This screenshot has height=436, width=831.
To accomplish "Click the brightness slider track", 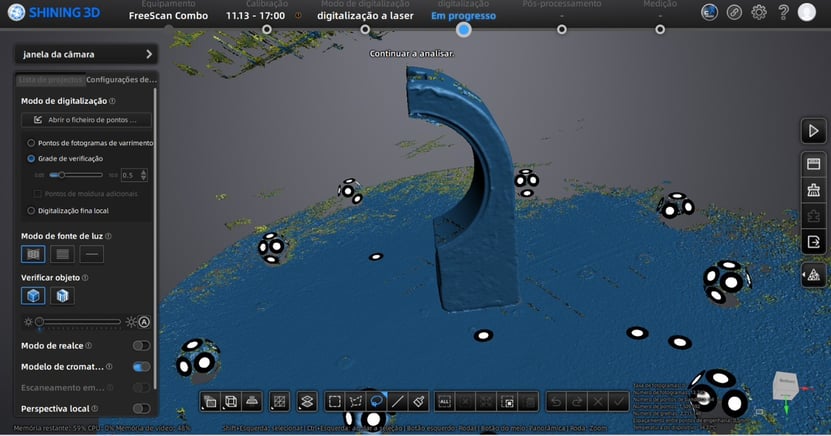I will point(78,321).
